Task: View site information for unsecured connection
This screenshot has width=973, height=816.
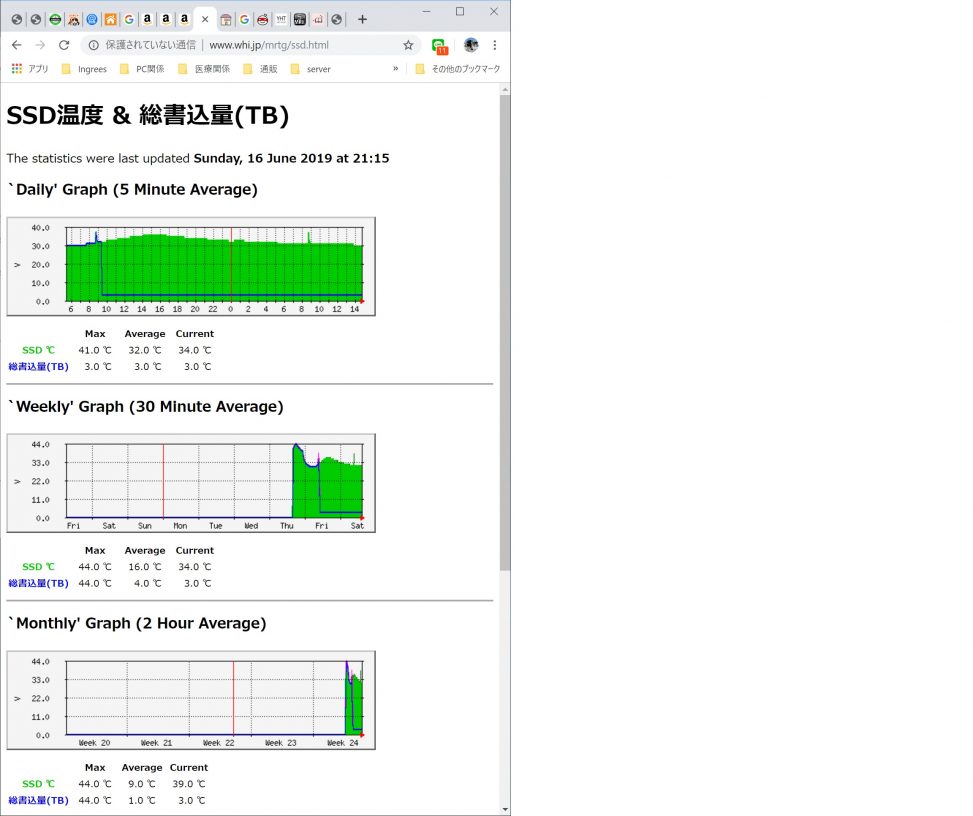Action: click(x=93, y=45)
